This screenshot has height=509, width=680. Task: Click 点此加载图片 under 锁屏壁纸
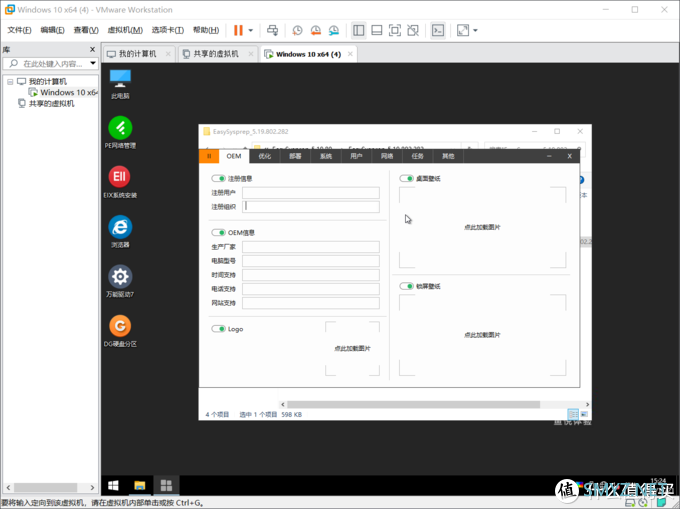click(482, 335)
